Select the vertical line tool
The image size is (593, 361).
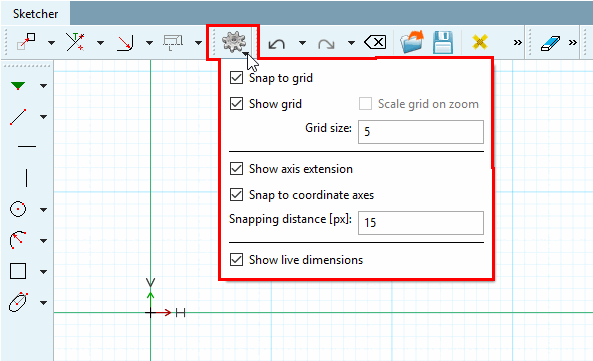pyautogui.click(x=26, y=178)
